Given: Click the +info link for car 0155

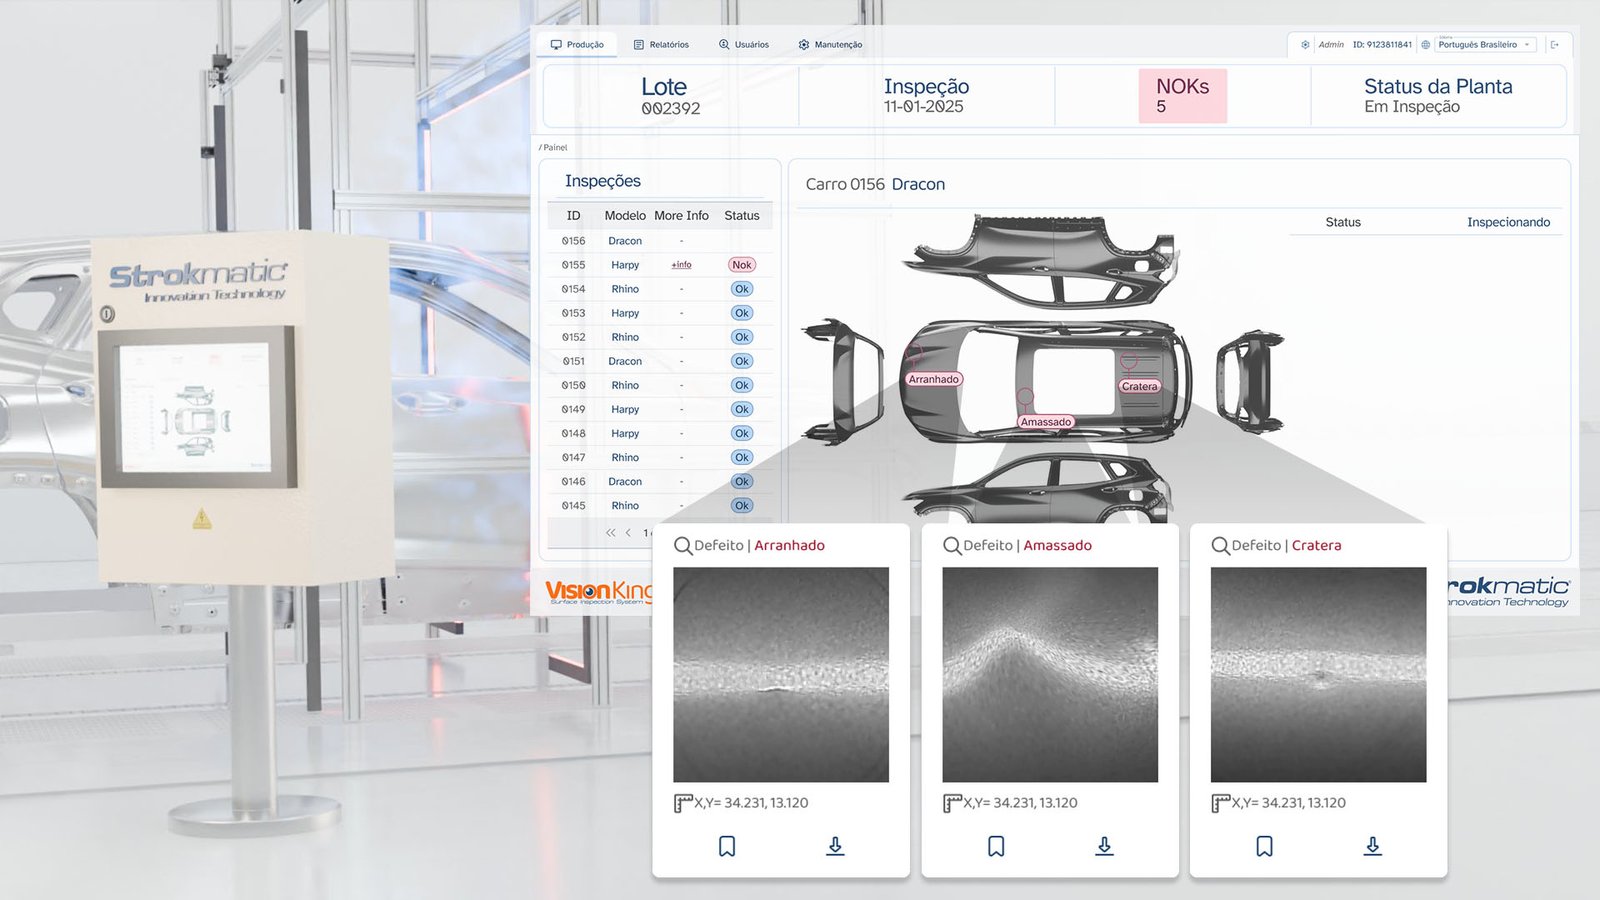Looking at the screenshot, I should [x=681, y=265].
